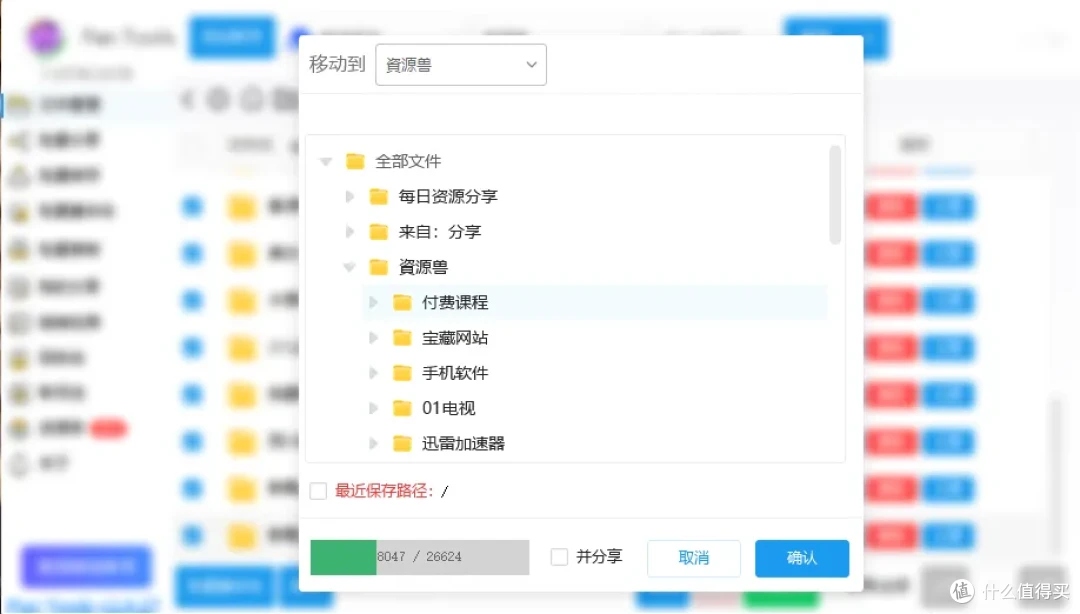Image resolution: width=1080 pixels, height=614 pixels.
Task: Select the 01电视 folder row
Action: point(594,408)
